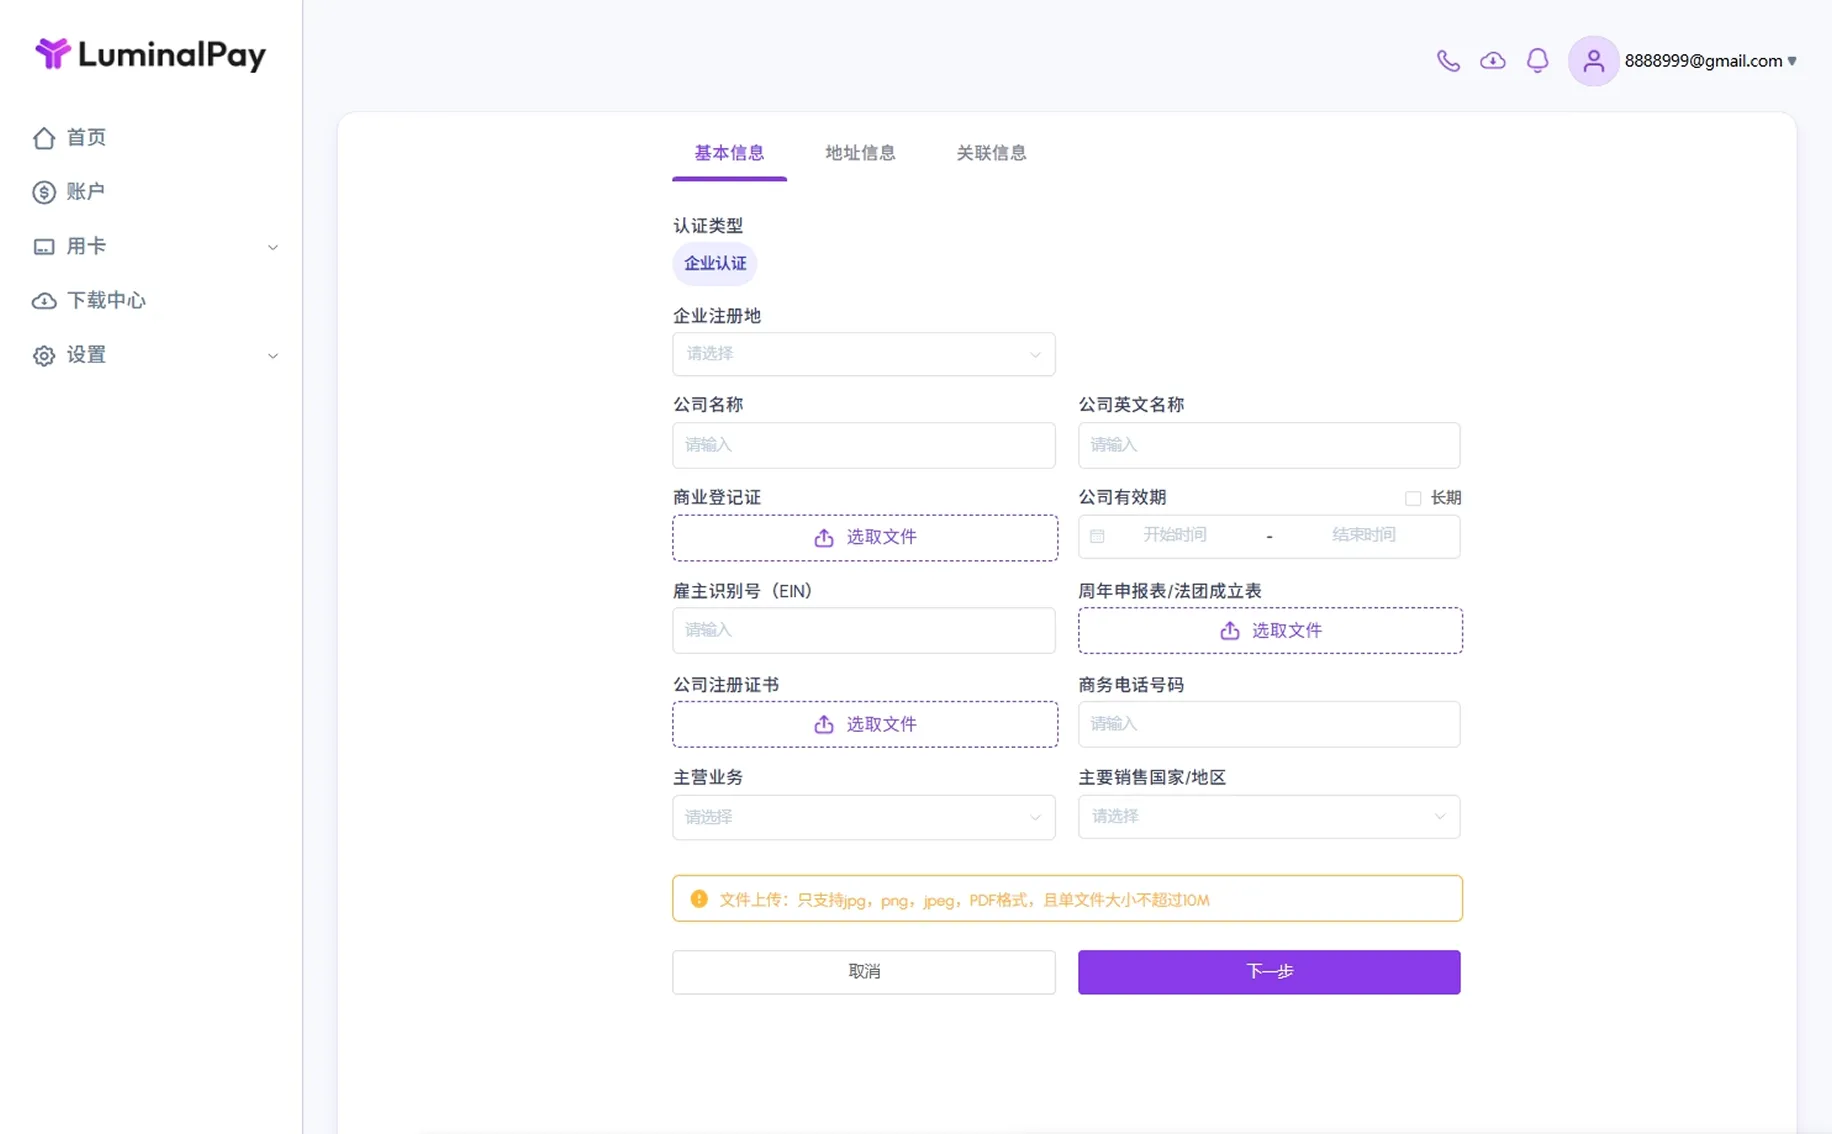Click the cloud icon beside 下载中心

pyautogui.click(x=44, y=301)
